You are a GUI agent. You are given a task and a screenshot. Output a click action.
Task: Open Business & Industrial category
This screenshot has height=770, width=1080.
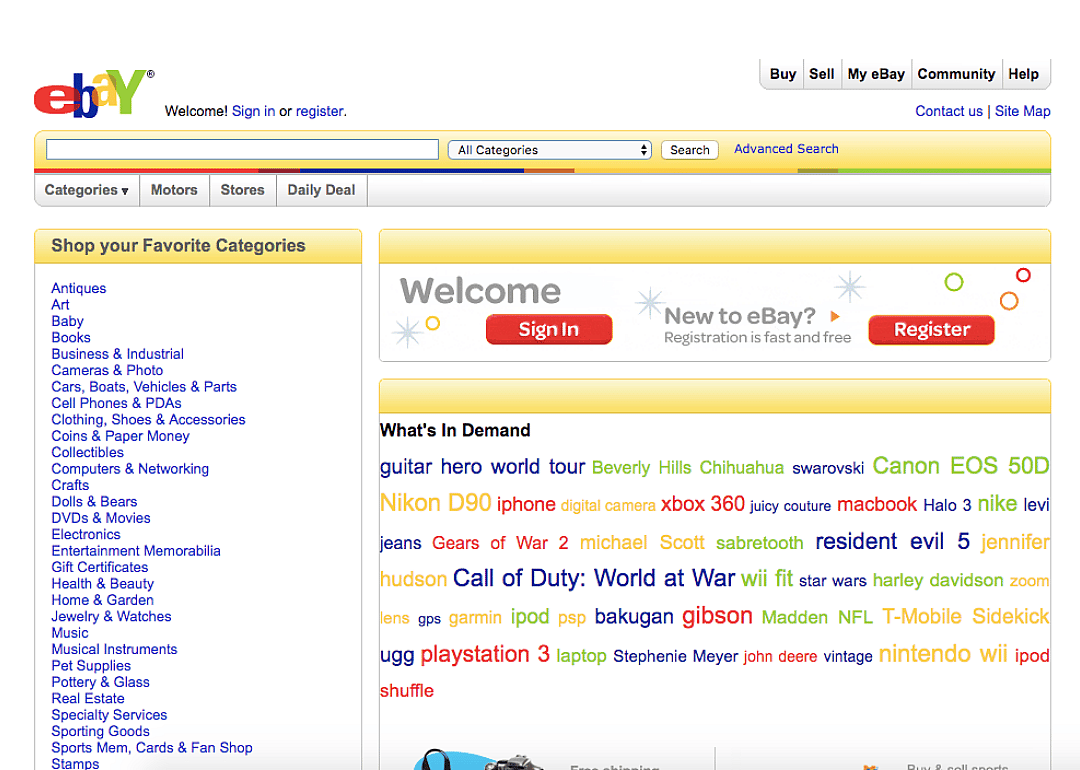(118, 354)
